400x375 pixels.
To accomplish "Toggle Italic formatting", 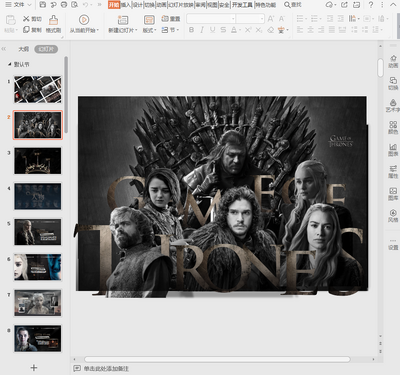I will click(x=202, y=30).
